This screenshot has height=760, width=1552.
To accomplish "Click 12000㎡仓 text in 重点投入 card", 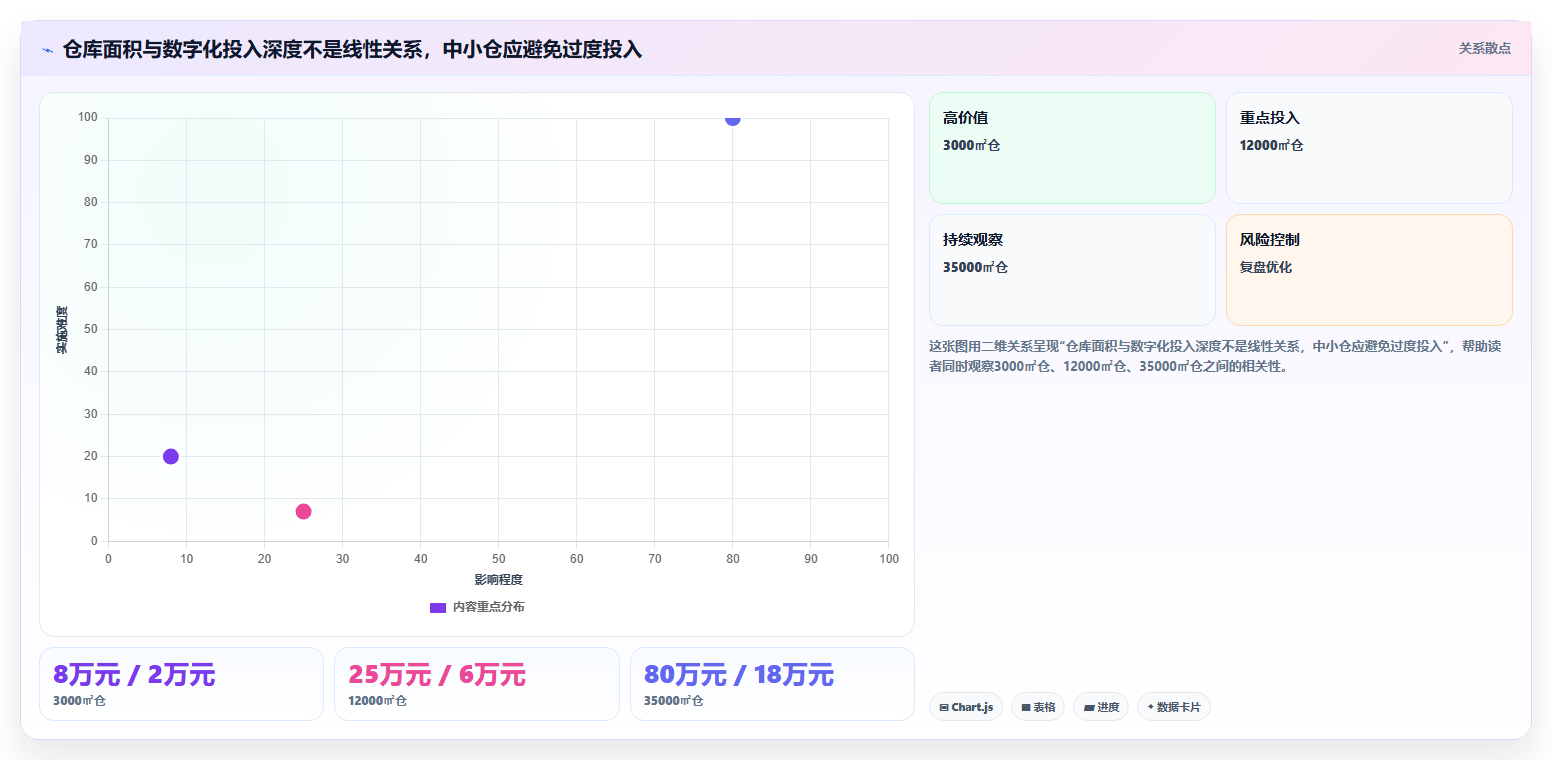I will (x=1272, y=145).
